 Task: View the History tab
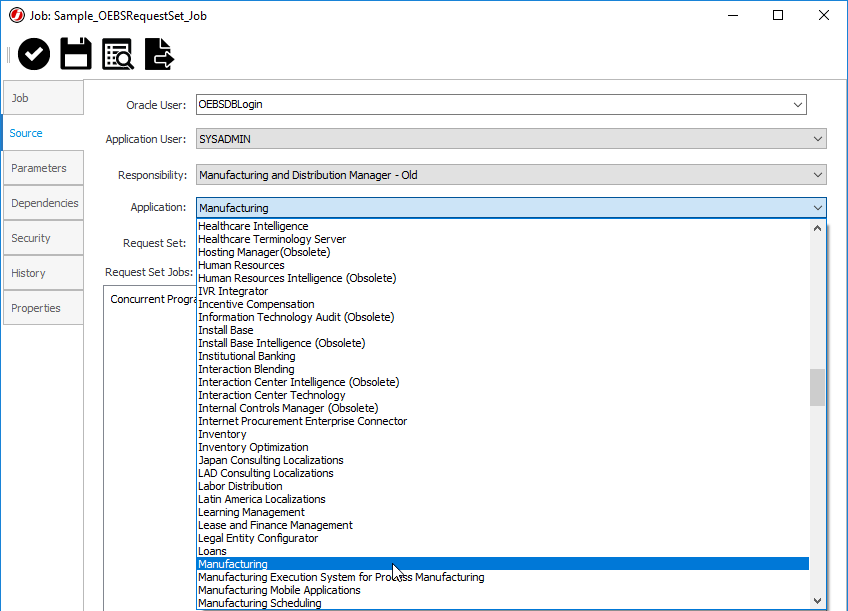pos(43,273)
